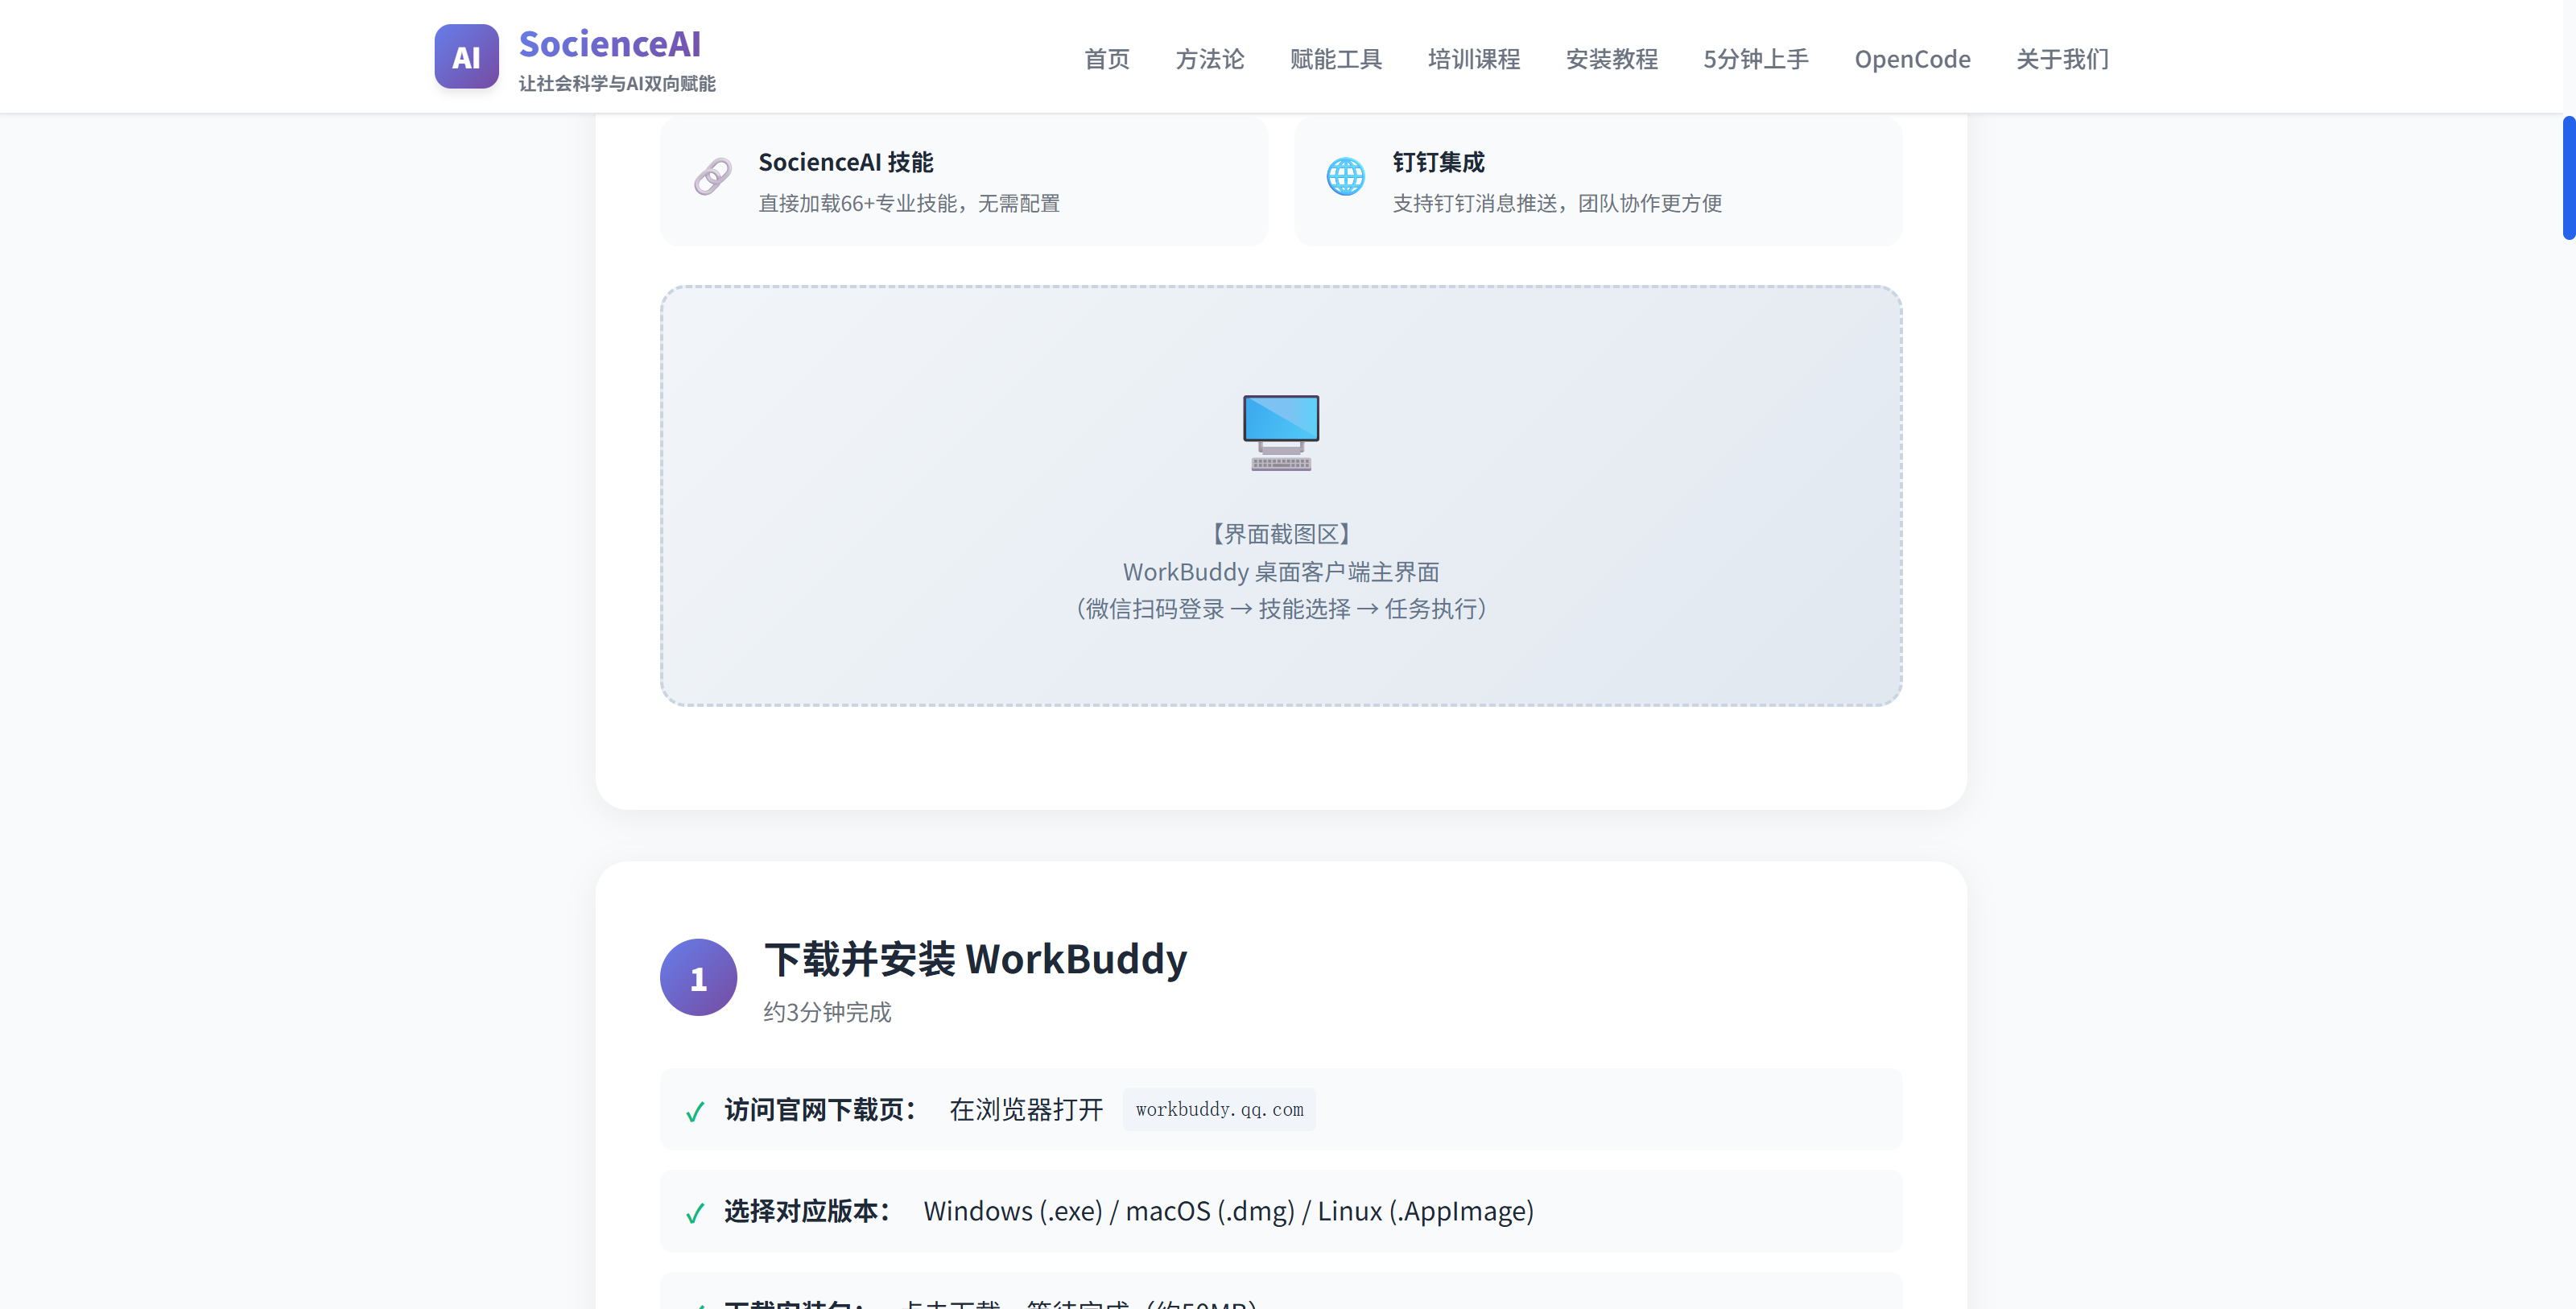The image size is (2576, 1309).
Task: Open 关于我们 in the navigation
Action: 2062,59
